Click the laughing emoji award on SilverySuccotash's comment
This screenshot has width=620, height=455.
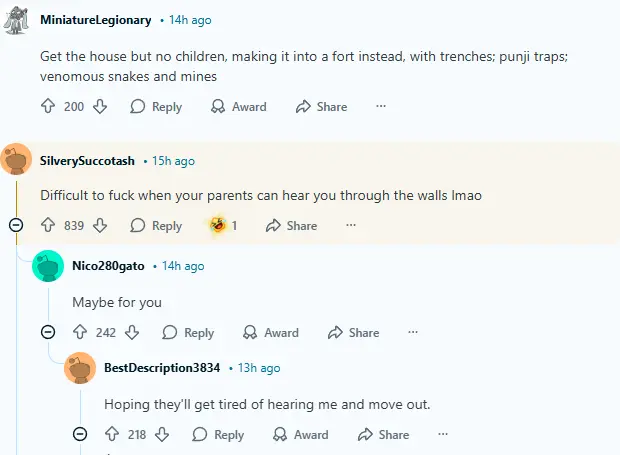tap(218, 226)
